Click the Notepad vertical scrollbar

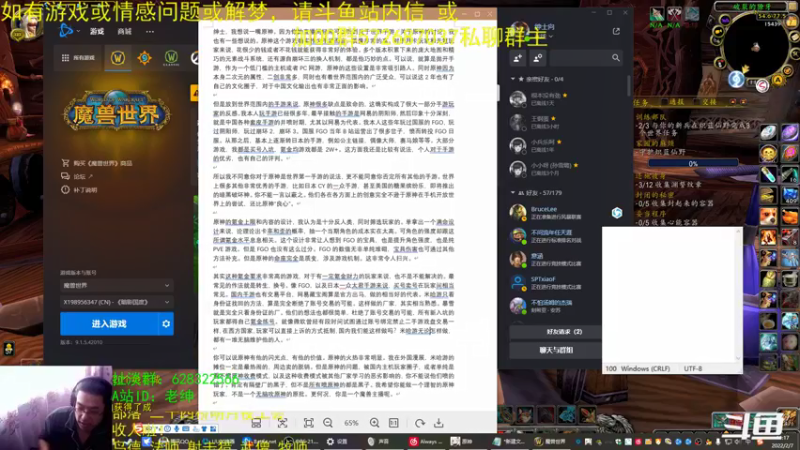point(738,295)
